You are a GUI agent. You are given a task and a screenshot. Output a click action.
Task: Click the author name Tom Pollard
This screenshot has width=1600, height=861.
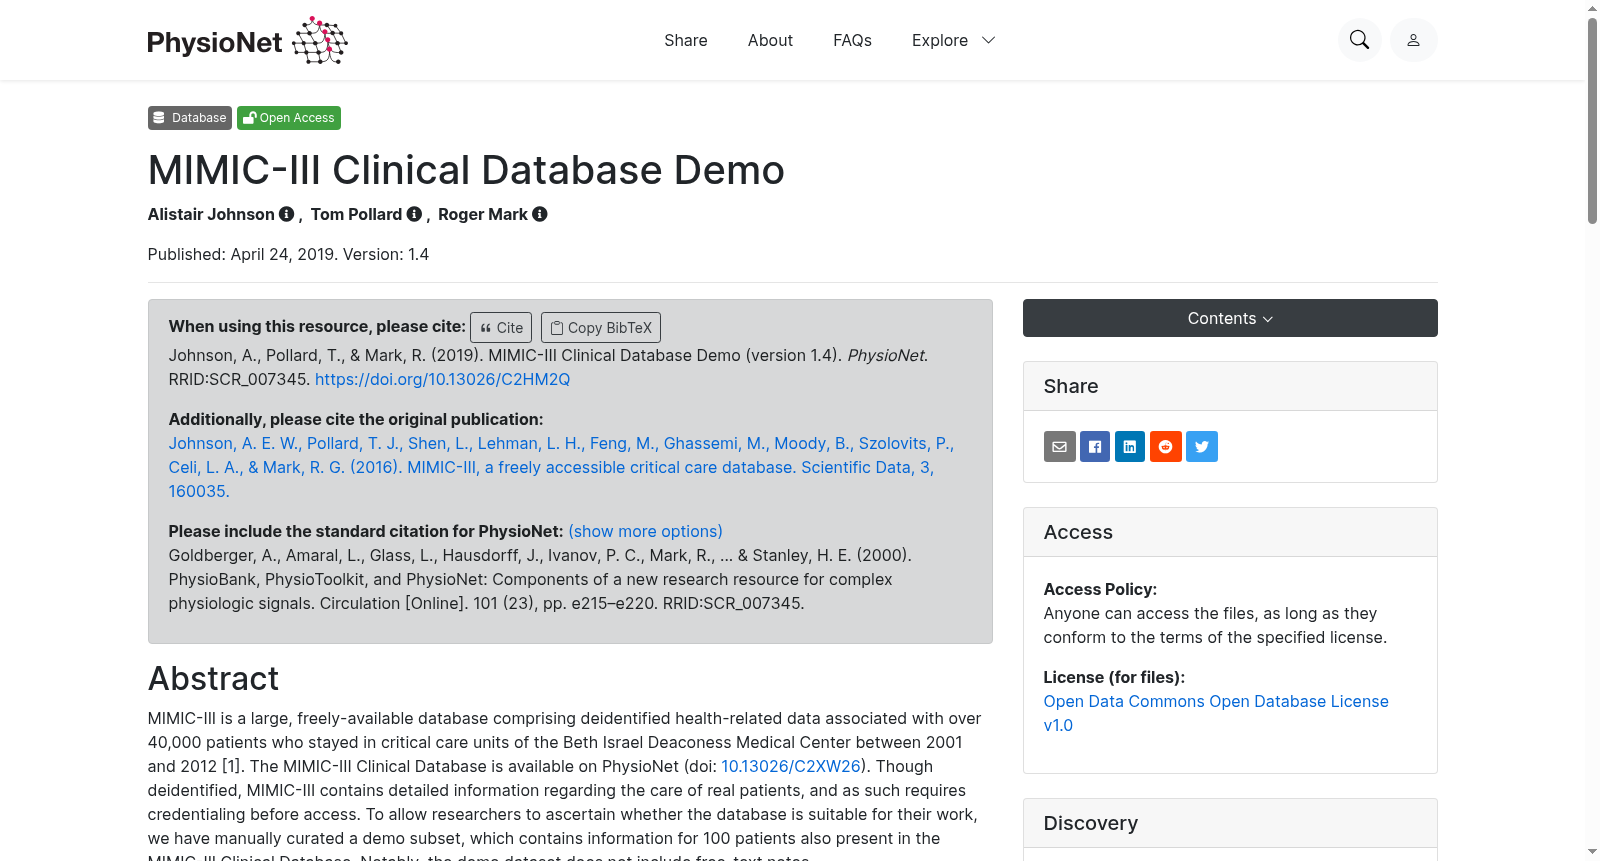tap(356, 214)
